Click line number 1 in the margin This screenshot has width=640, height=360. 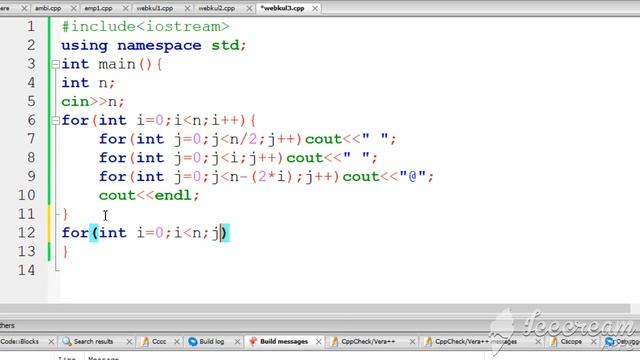point(31,27)
